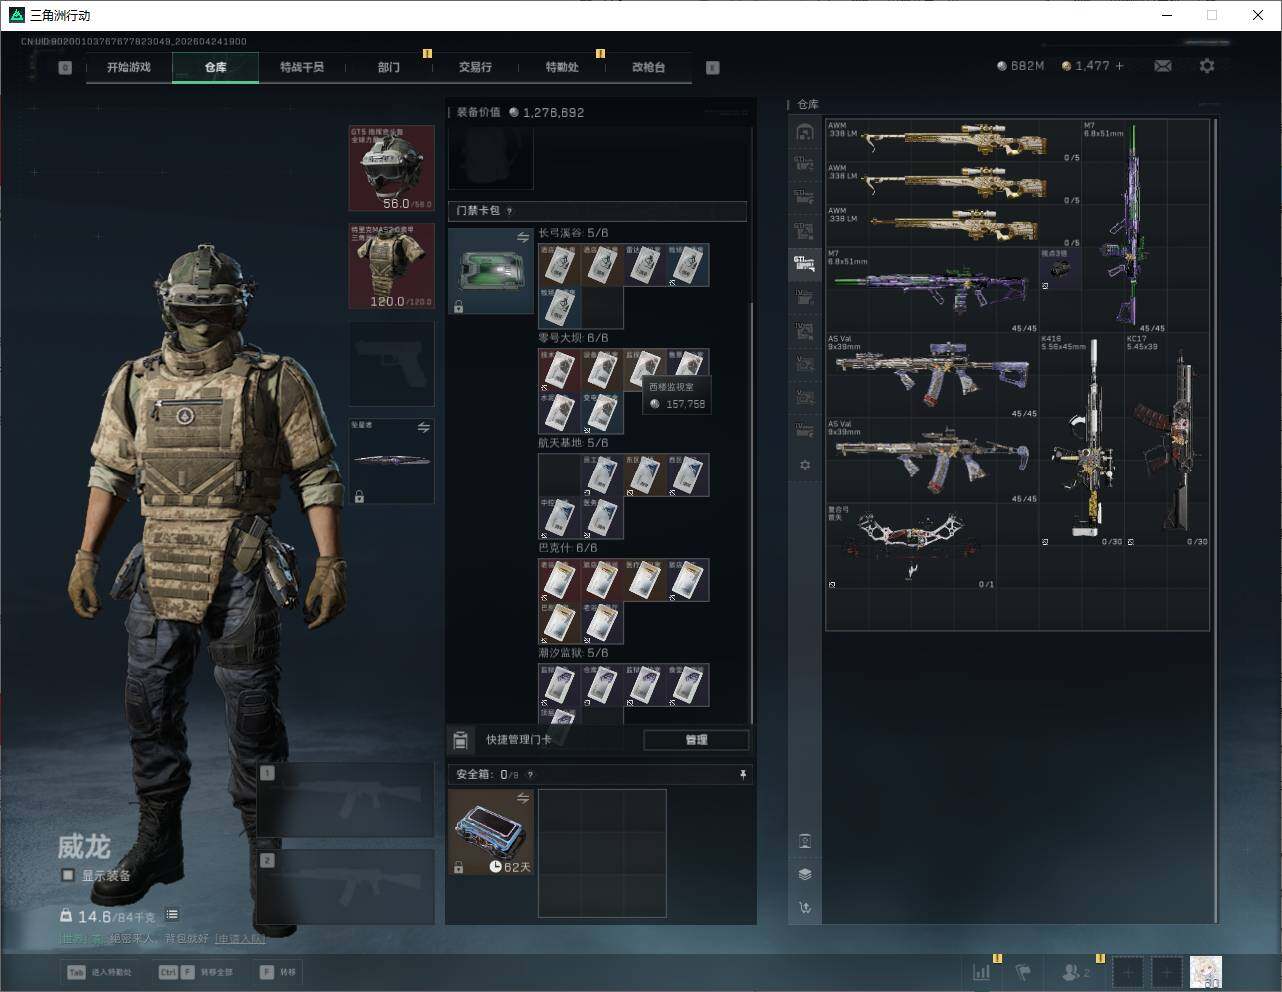Screen dimensions: 1282x992
Task: Click the player avatar in the bottom corner
Action: (1206, 972)
